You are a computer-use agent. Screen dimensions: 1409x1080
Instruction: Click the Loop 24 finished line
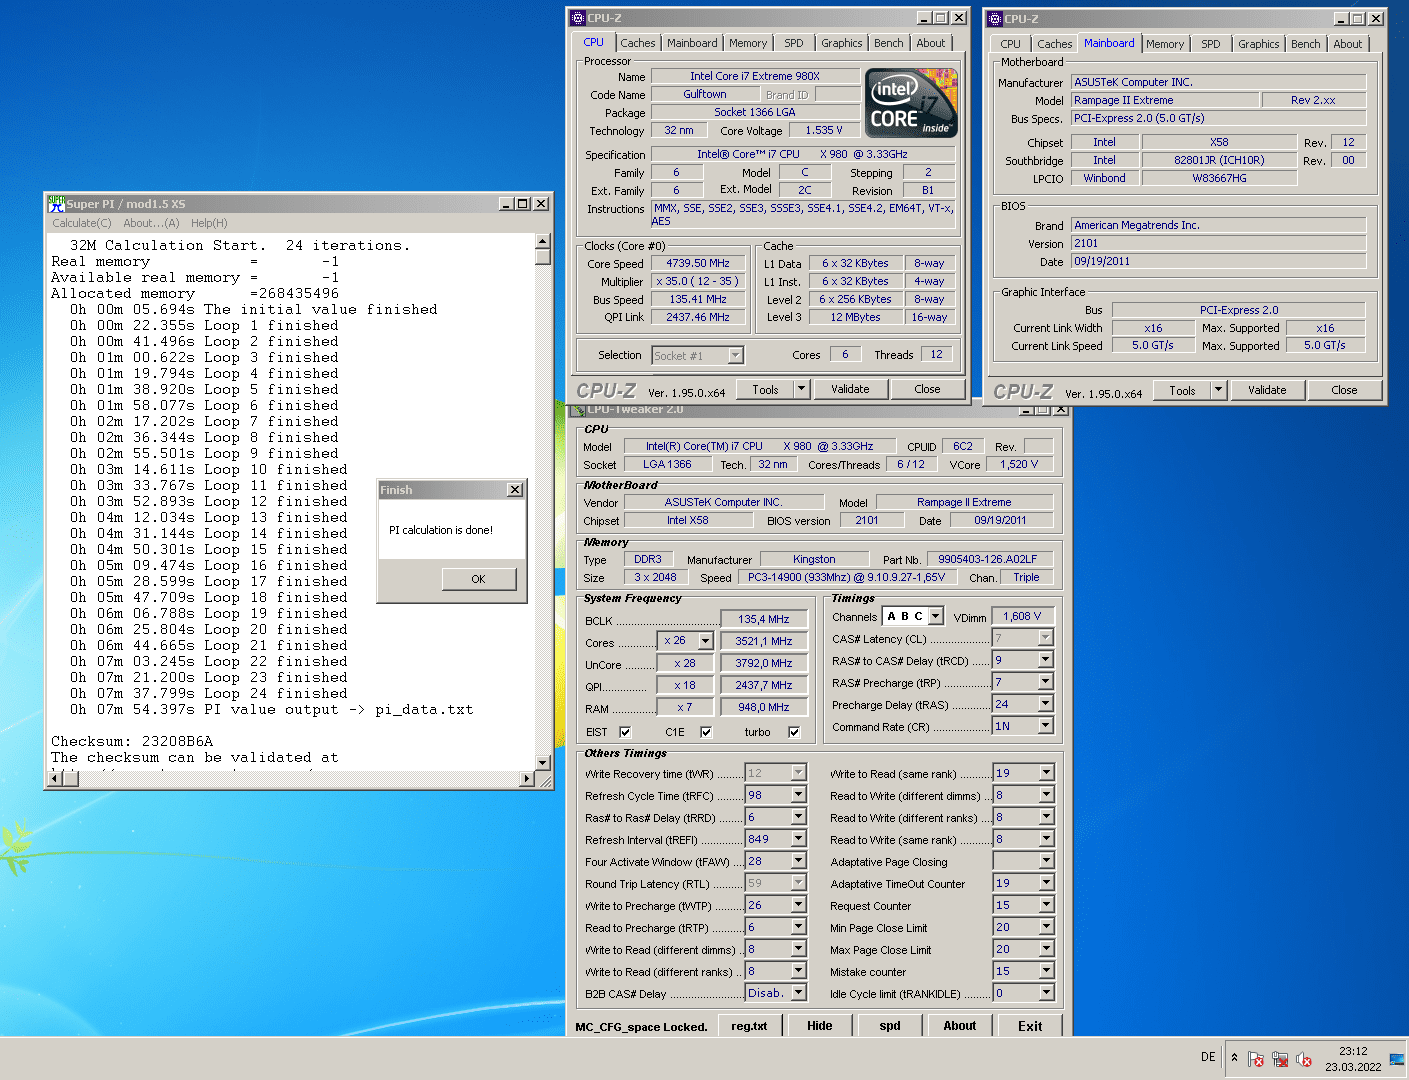(x=209, y=693)
